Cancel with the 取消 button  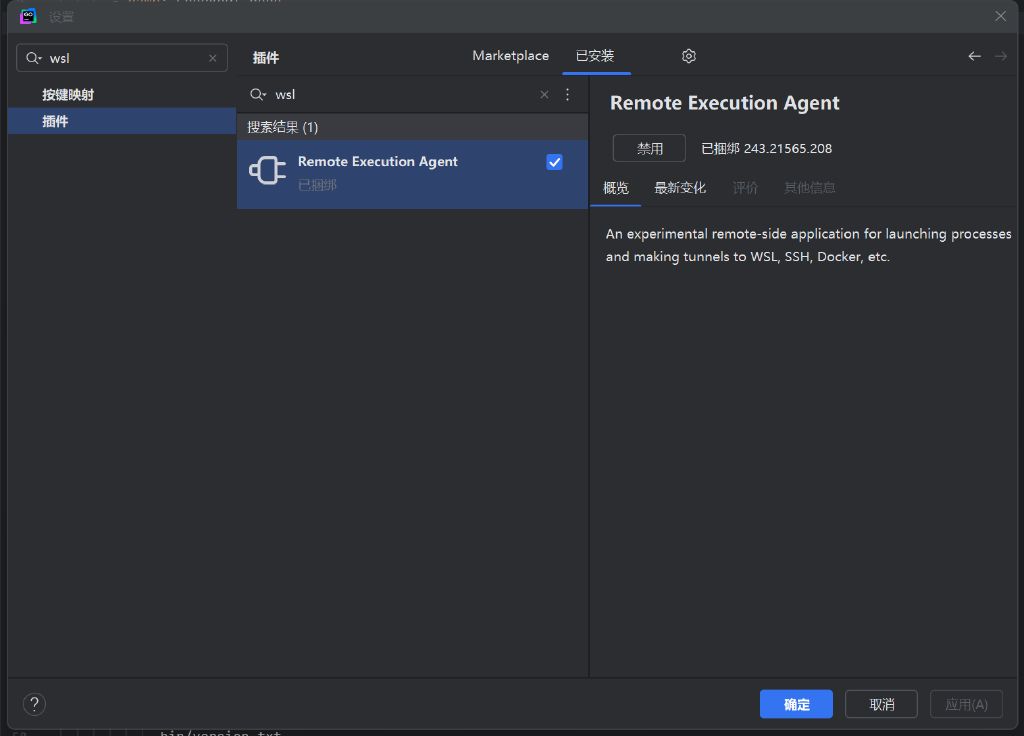click(882, 704)
